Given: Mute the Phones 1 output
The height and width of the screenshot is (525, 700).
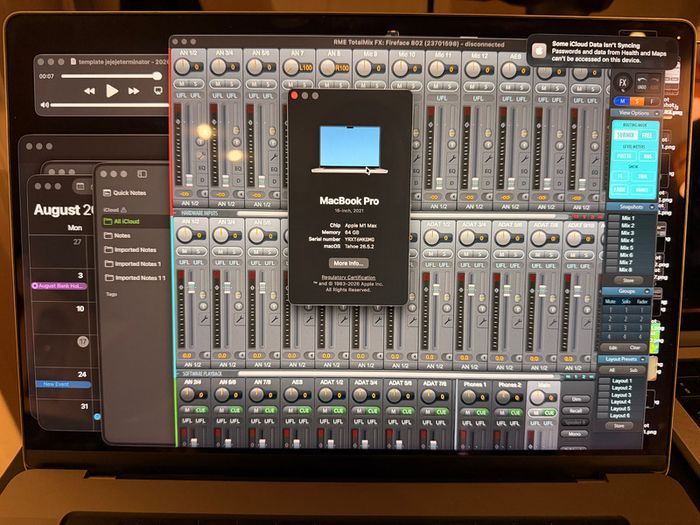Looking at the screenshot, I should point(467,412).
